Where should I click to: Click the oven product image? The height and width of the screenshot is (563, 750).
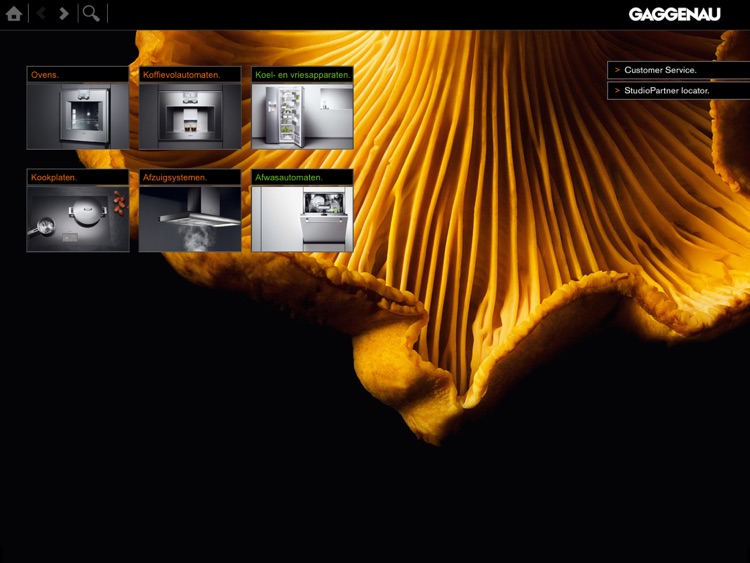point(78,116)
